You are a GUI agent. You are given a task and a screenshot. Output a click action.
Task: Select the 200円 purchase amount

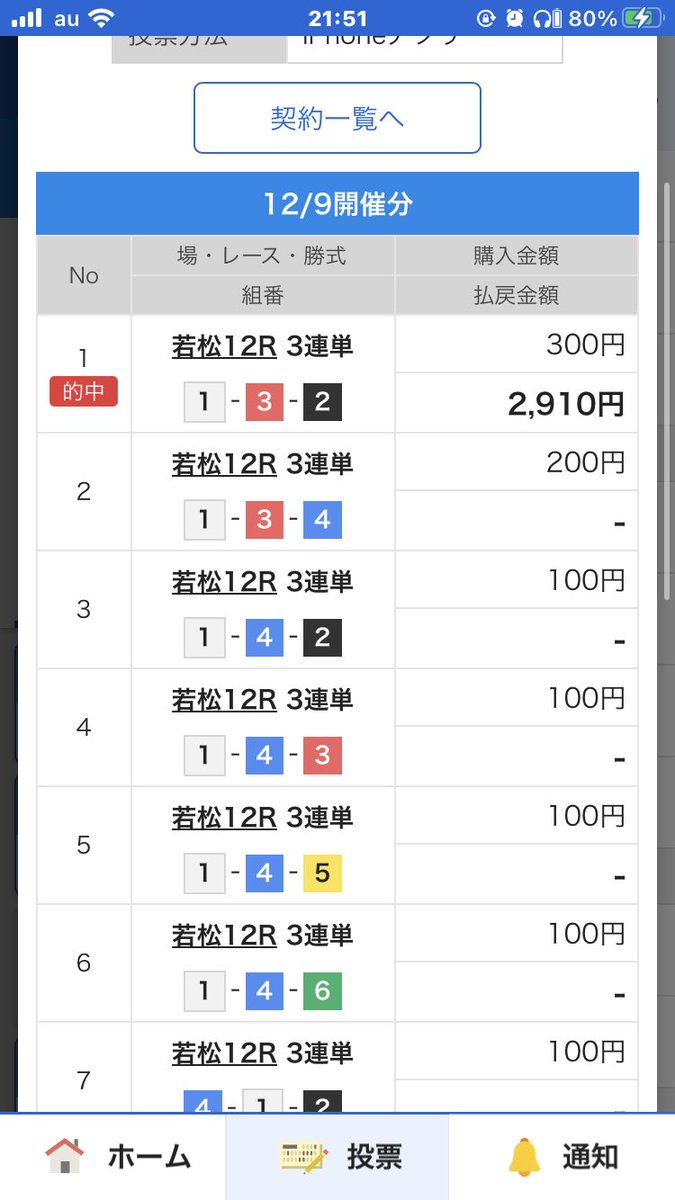click(586, 462)
